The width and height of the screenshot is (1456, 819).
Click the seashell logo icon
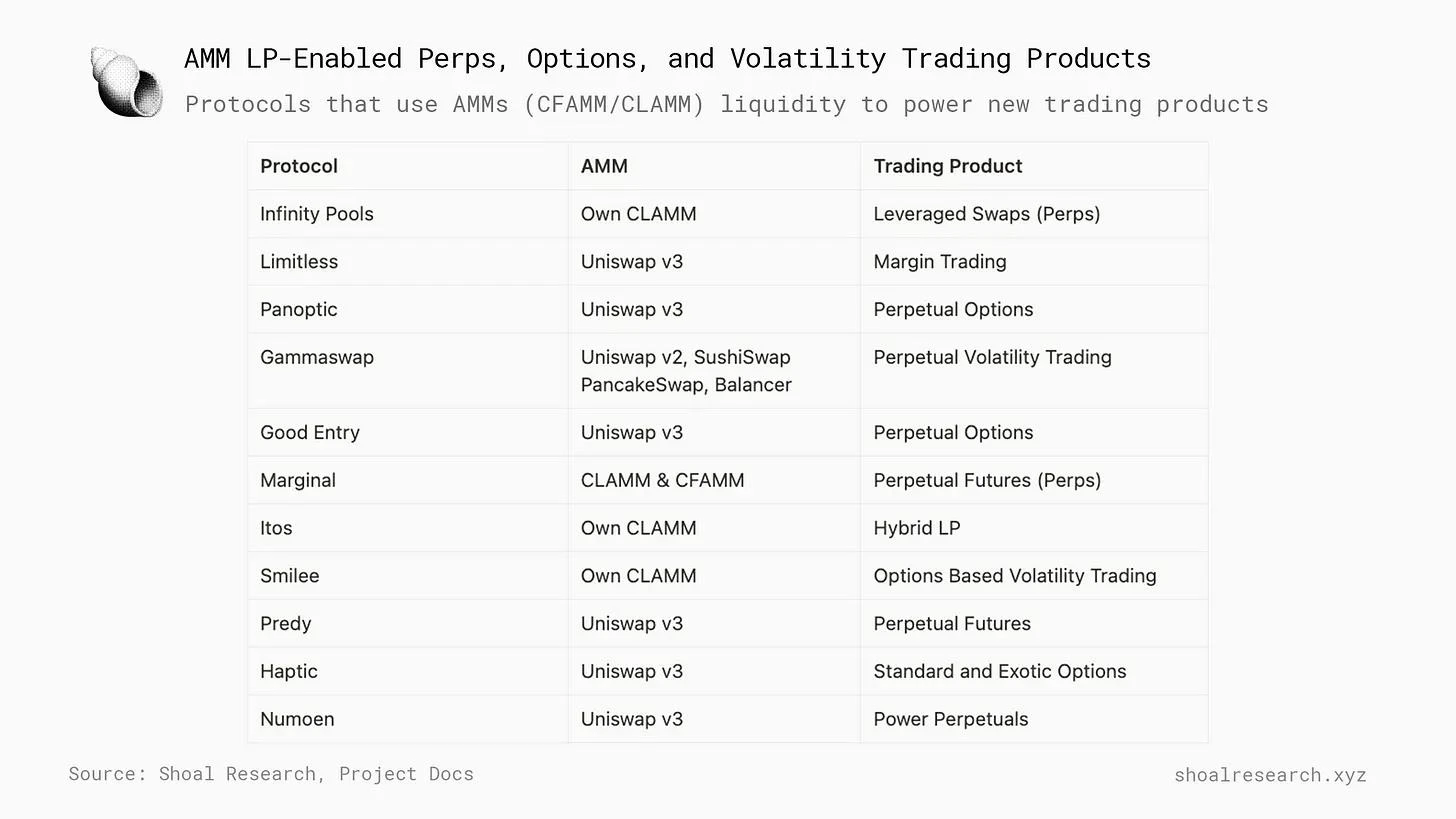(x=126, y=81)
